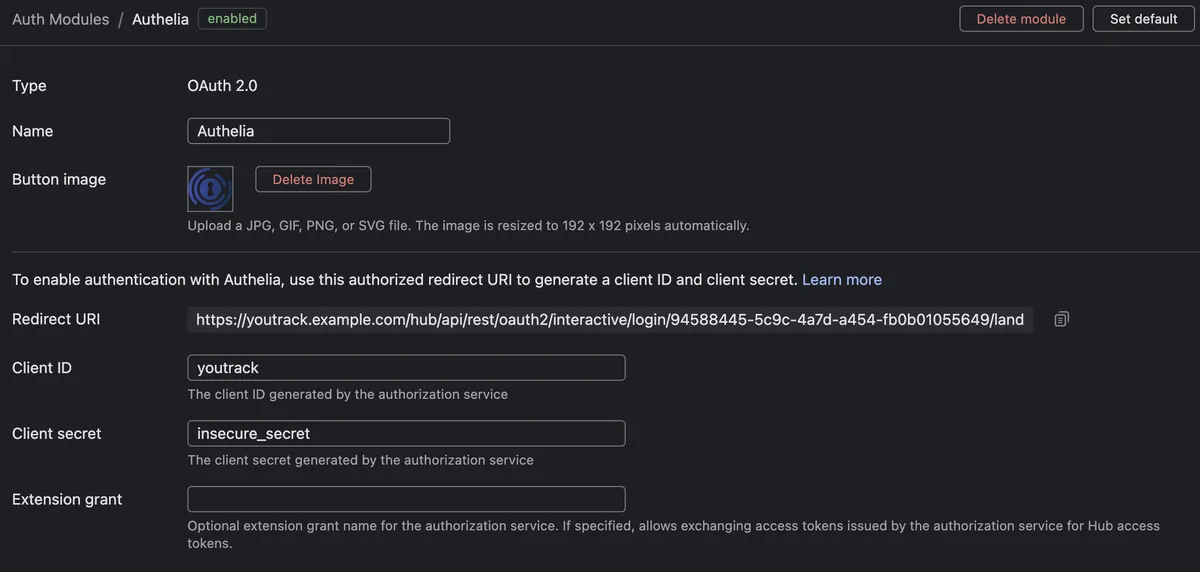Focus the Client ID field
This screenshot has width=1200, height=572.
(406, 367)
